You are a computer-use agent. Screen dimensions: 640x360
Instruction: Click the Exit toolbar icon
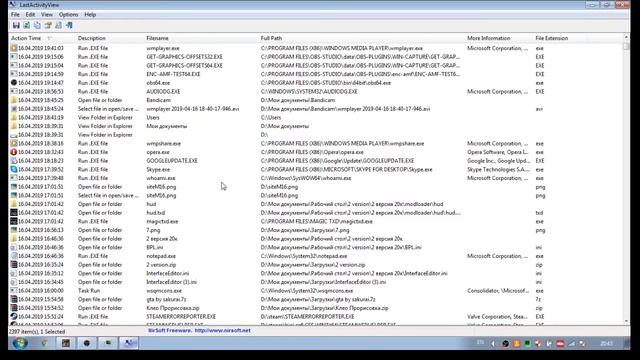69,25
